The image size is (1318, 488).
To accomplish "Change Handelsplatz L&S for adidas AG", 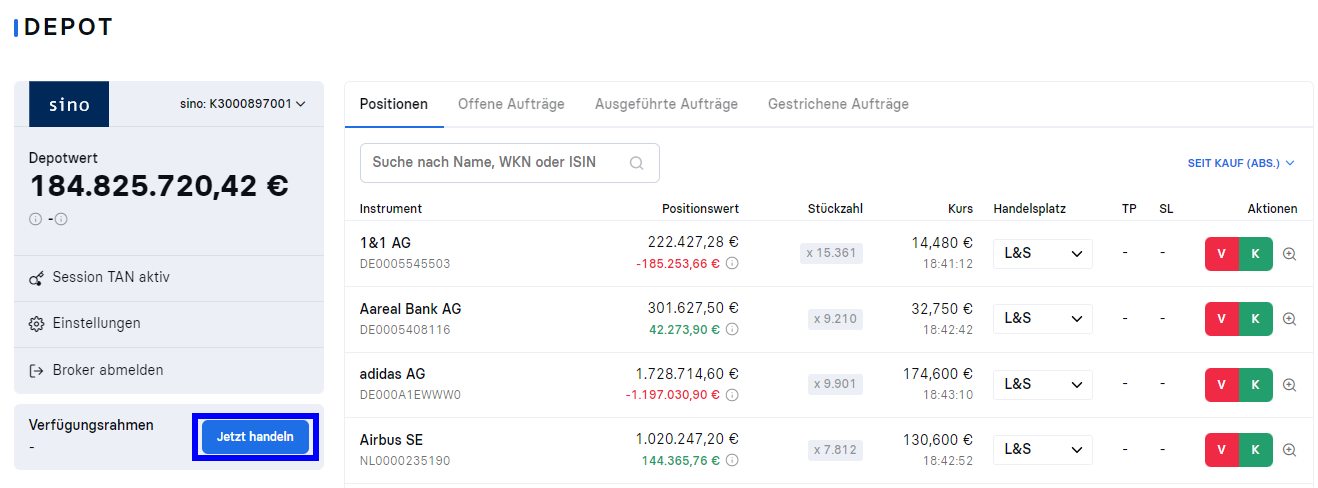I will [x=1043, y=384].
